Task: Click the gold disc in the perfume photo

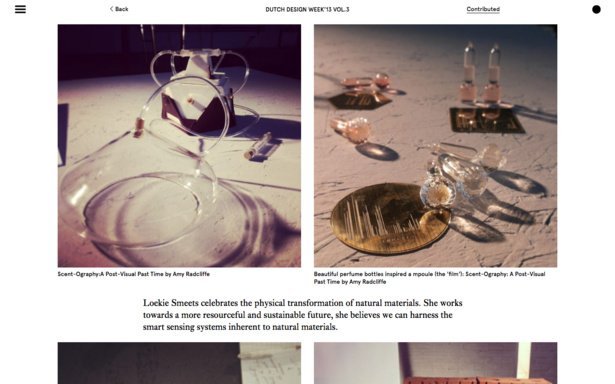Action: [x=388, y=218]
